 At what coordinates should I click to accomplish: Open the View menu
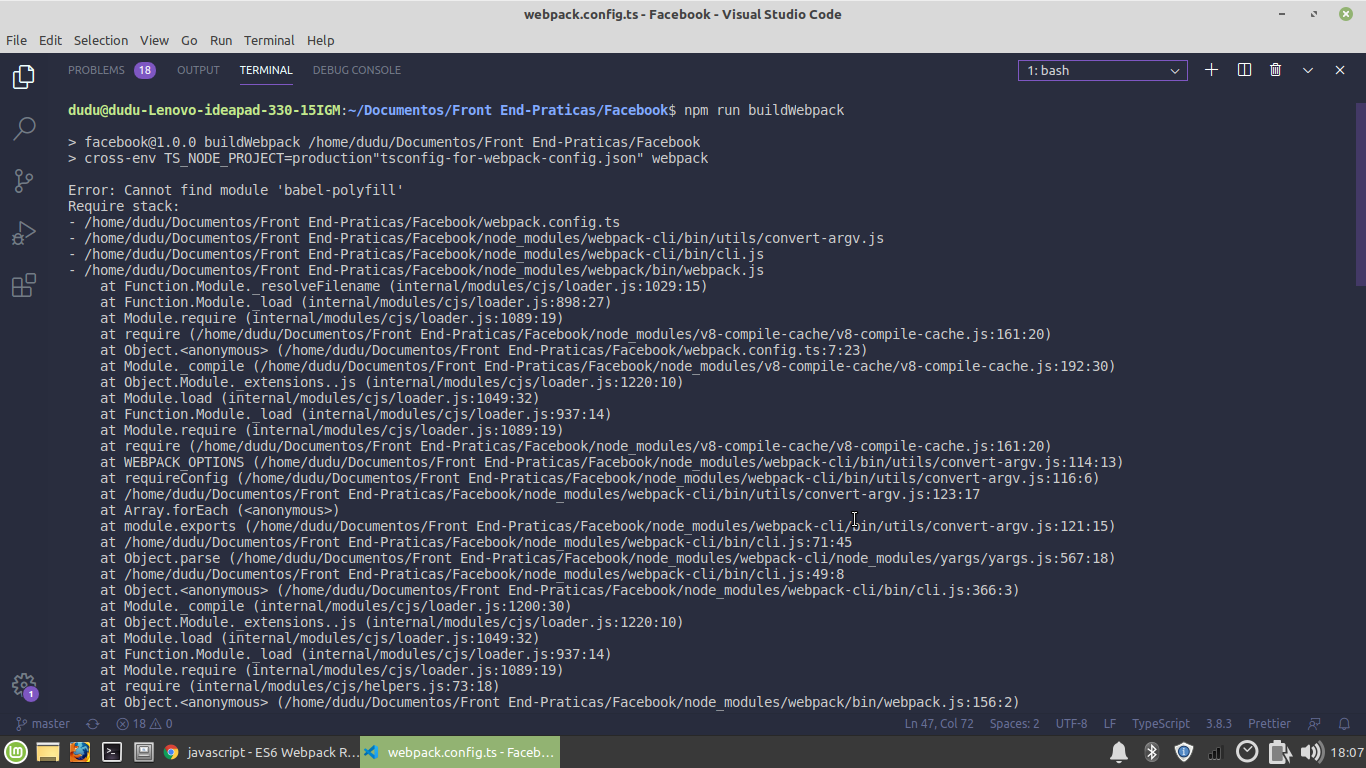coord(154,40)
